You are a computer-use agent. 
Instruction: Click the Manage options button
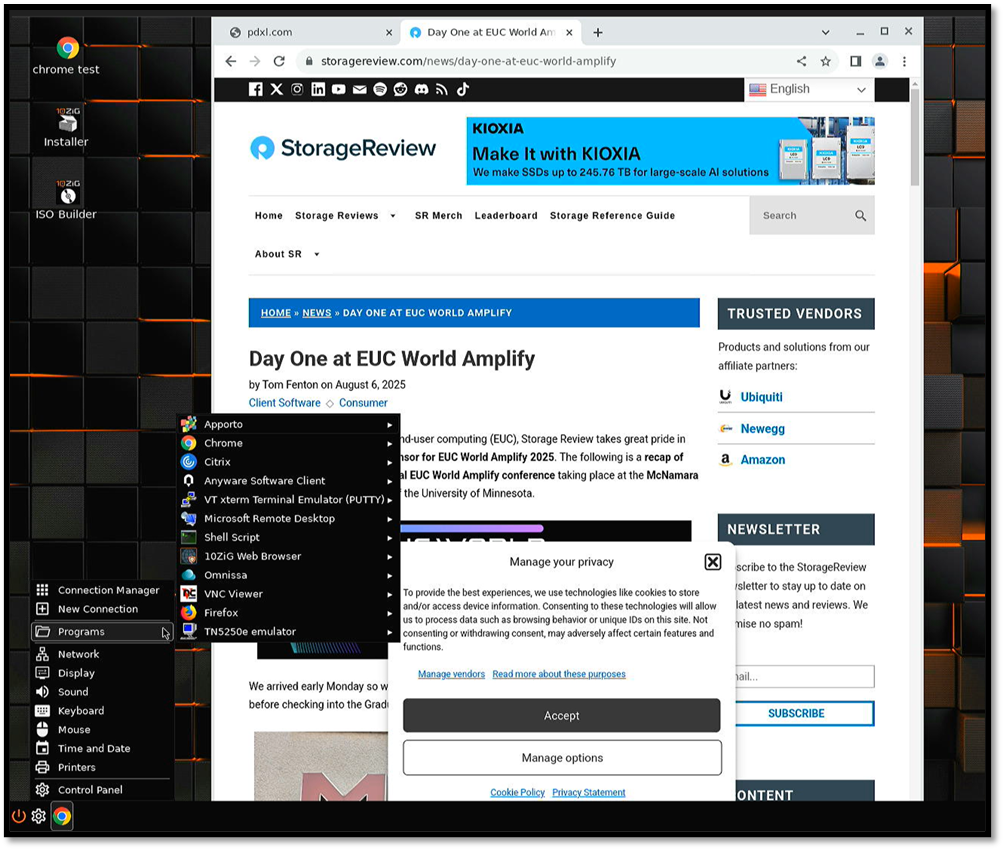pyautogui.click(x=561, y=758)
